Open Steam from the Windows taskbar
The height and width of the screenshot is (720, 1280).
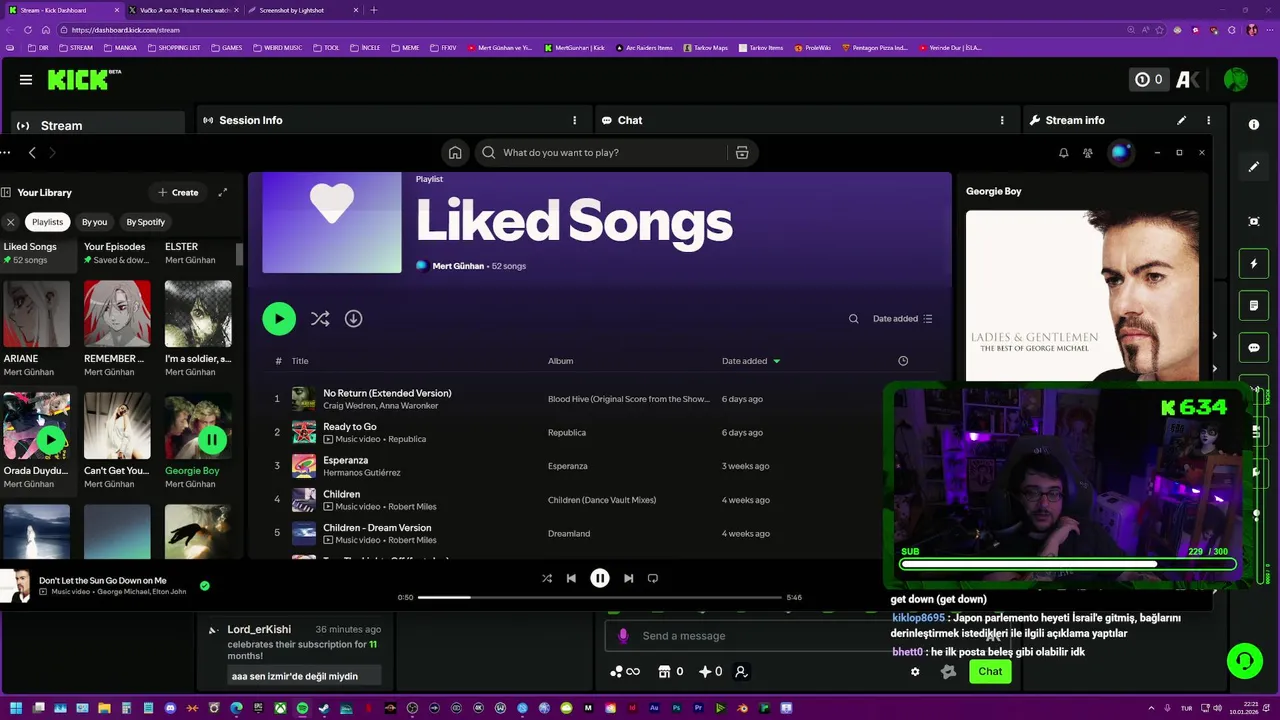(x=324, y=708)
